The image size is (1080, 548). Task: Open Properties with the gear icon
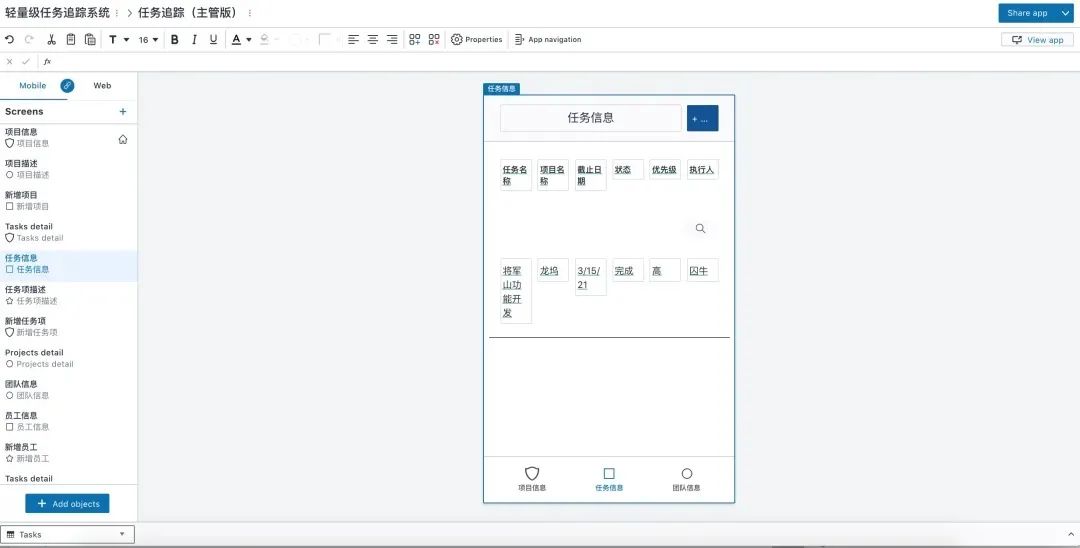point(477,40)
